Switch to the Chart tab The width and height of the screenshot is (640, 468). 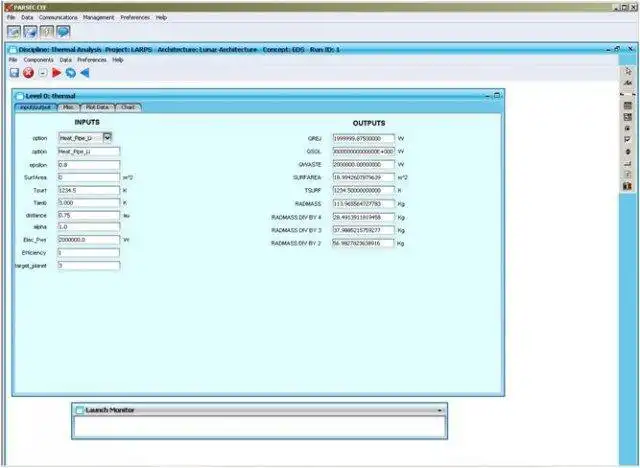pyautogui.click(x=128, y=107)
